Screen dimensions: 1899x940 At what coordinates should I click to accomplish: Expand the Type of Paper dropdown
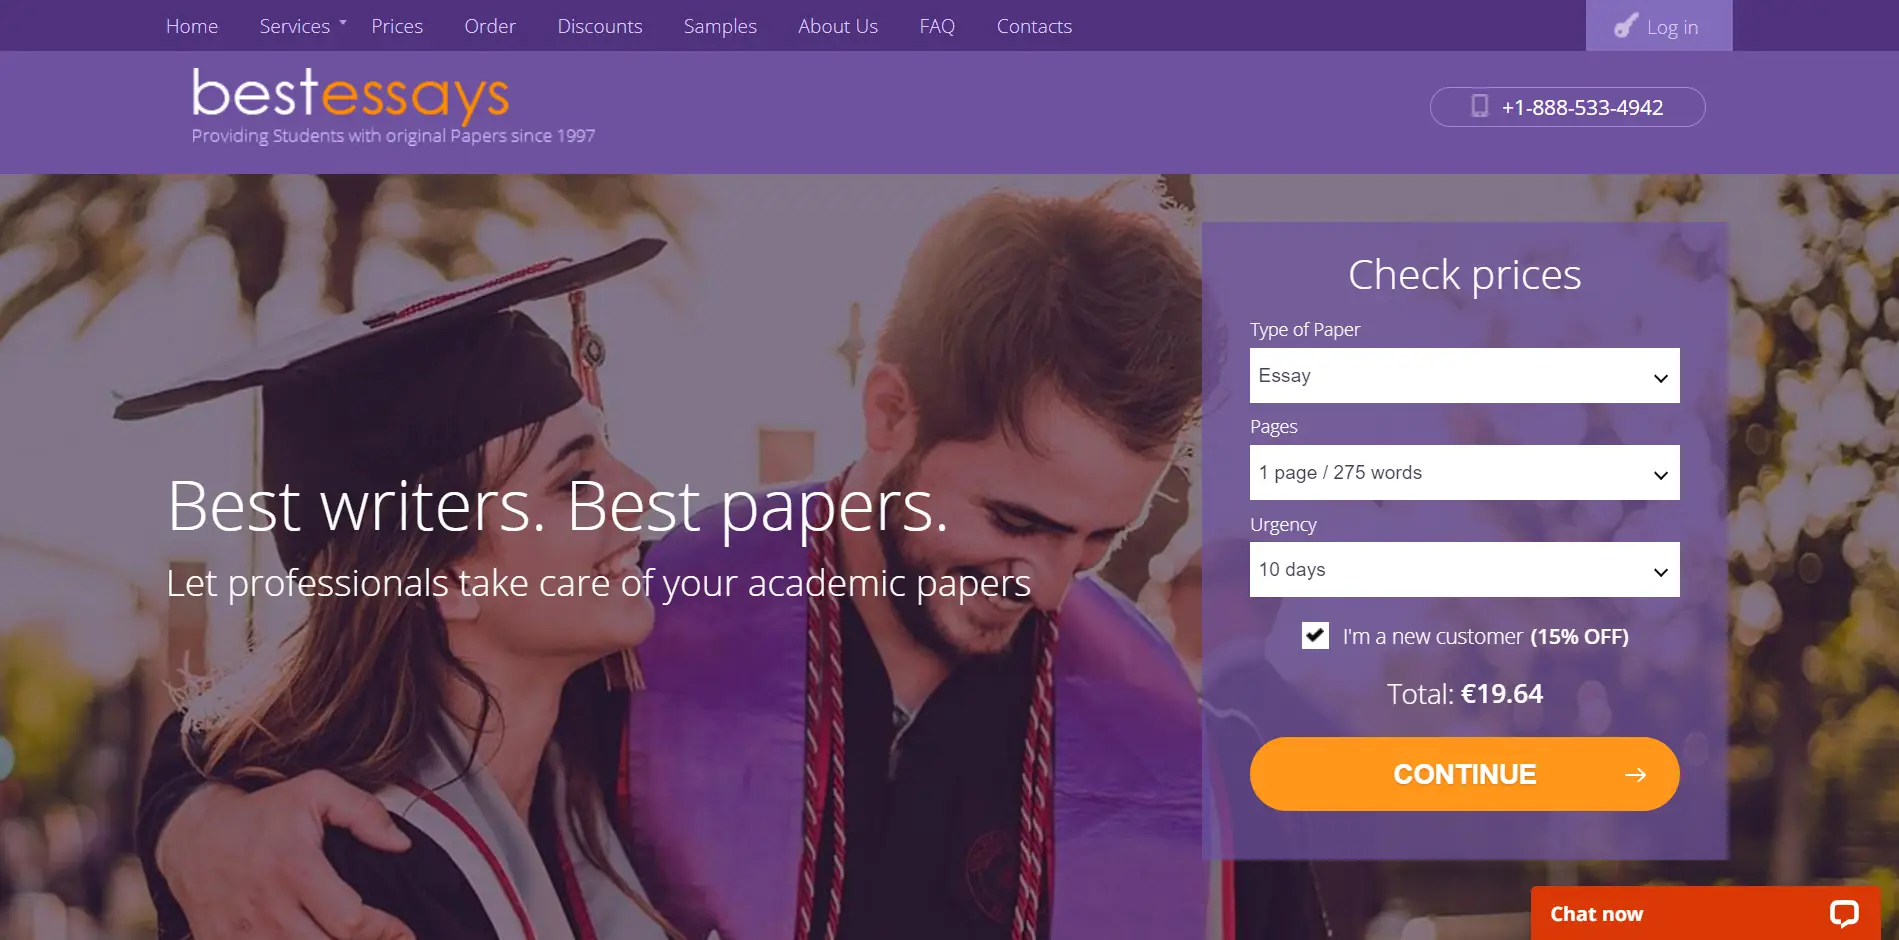(x=1464, y=376)
